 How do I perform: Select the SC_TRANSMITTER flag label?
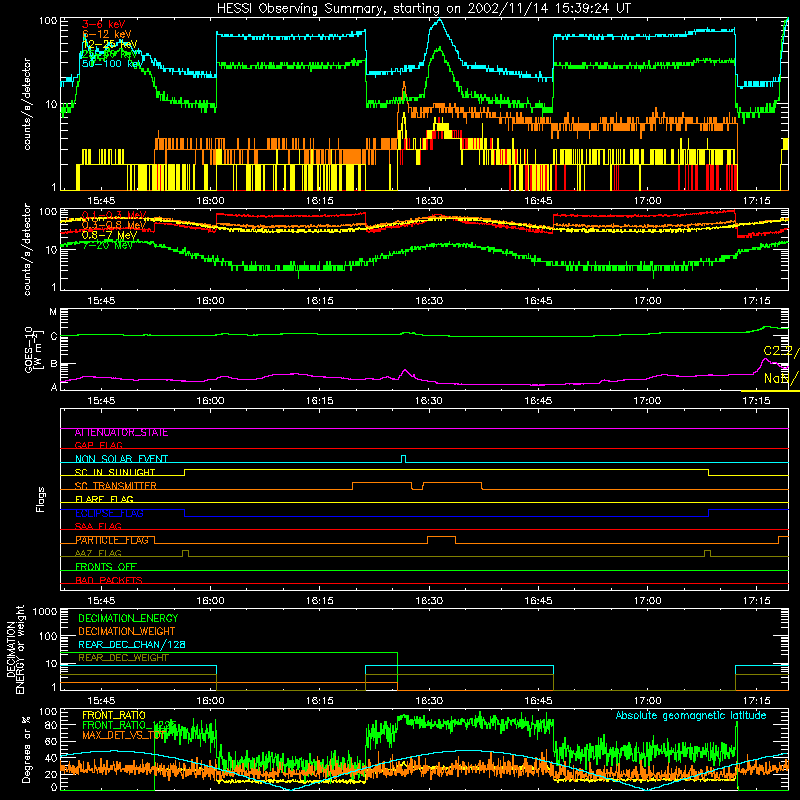(x=116, y=486)
